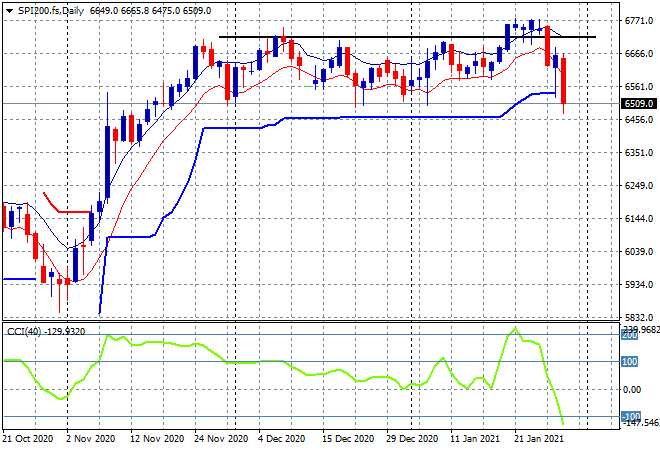The image size is (660, 450).
Task: Click the CCI 100 level label
Action: [x=630, y=362]
